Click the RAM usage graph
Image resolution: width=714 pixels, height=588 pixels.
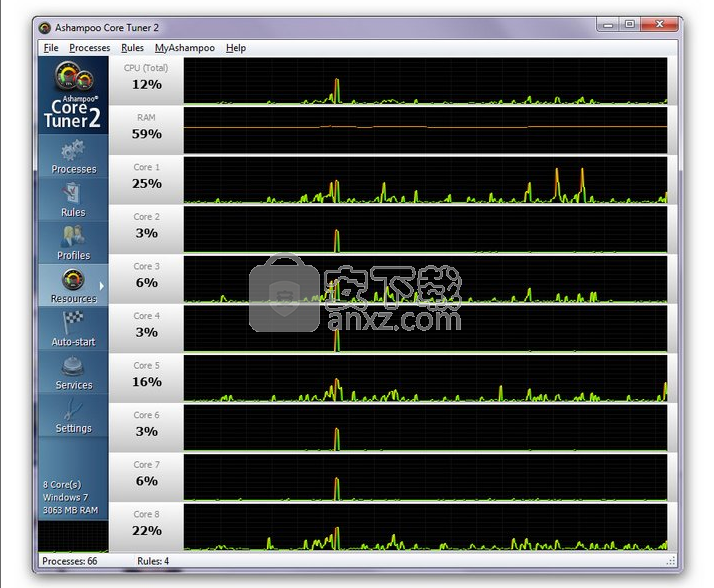(x=426, y=130)
